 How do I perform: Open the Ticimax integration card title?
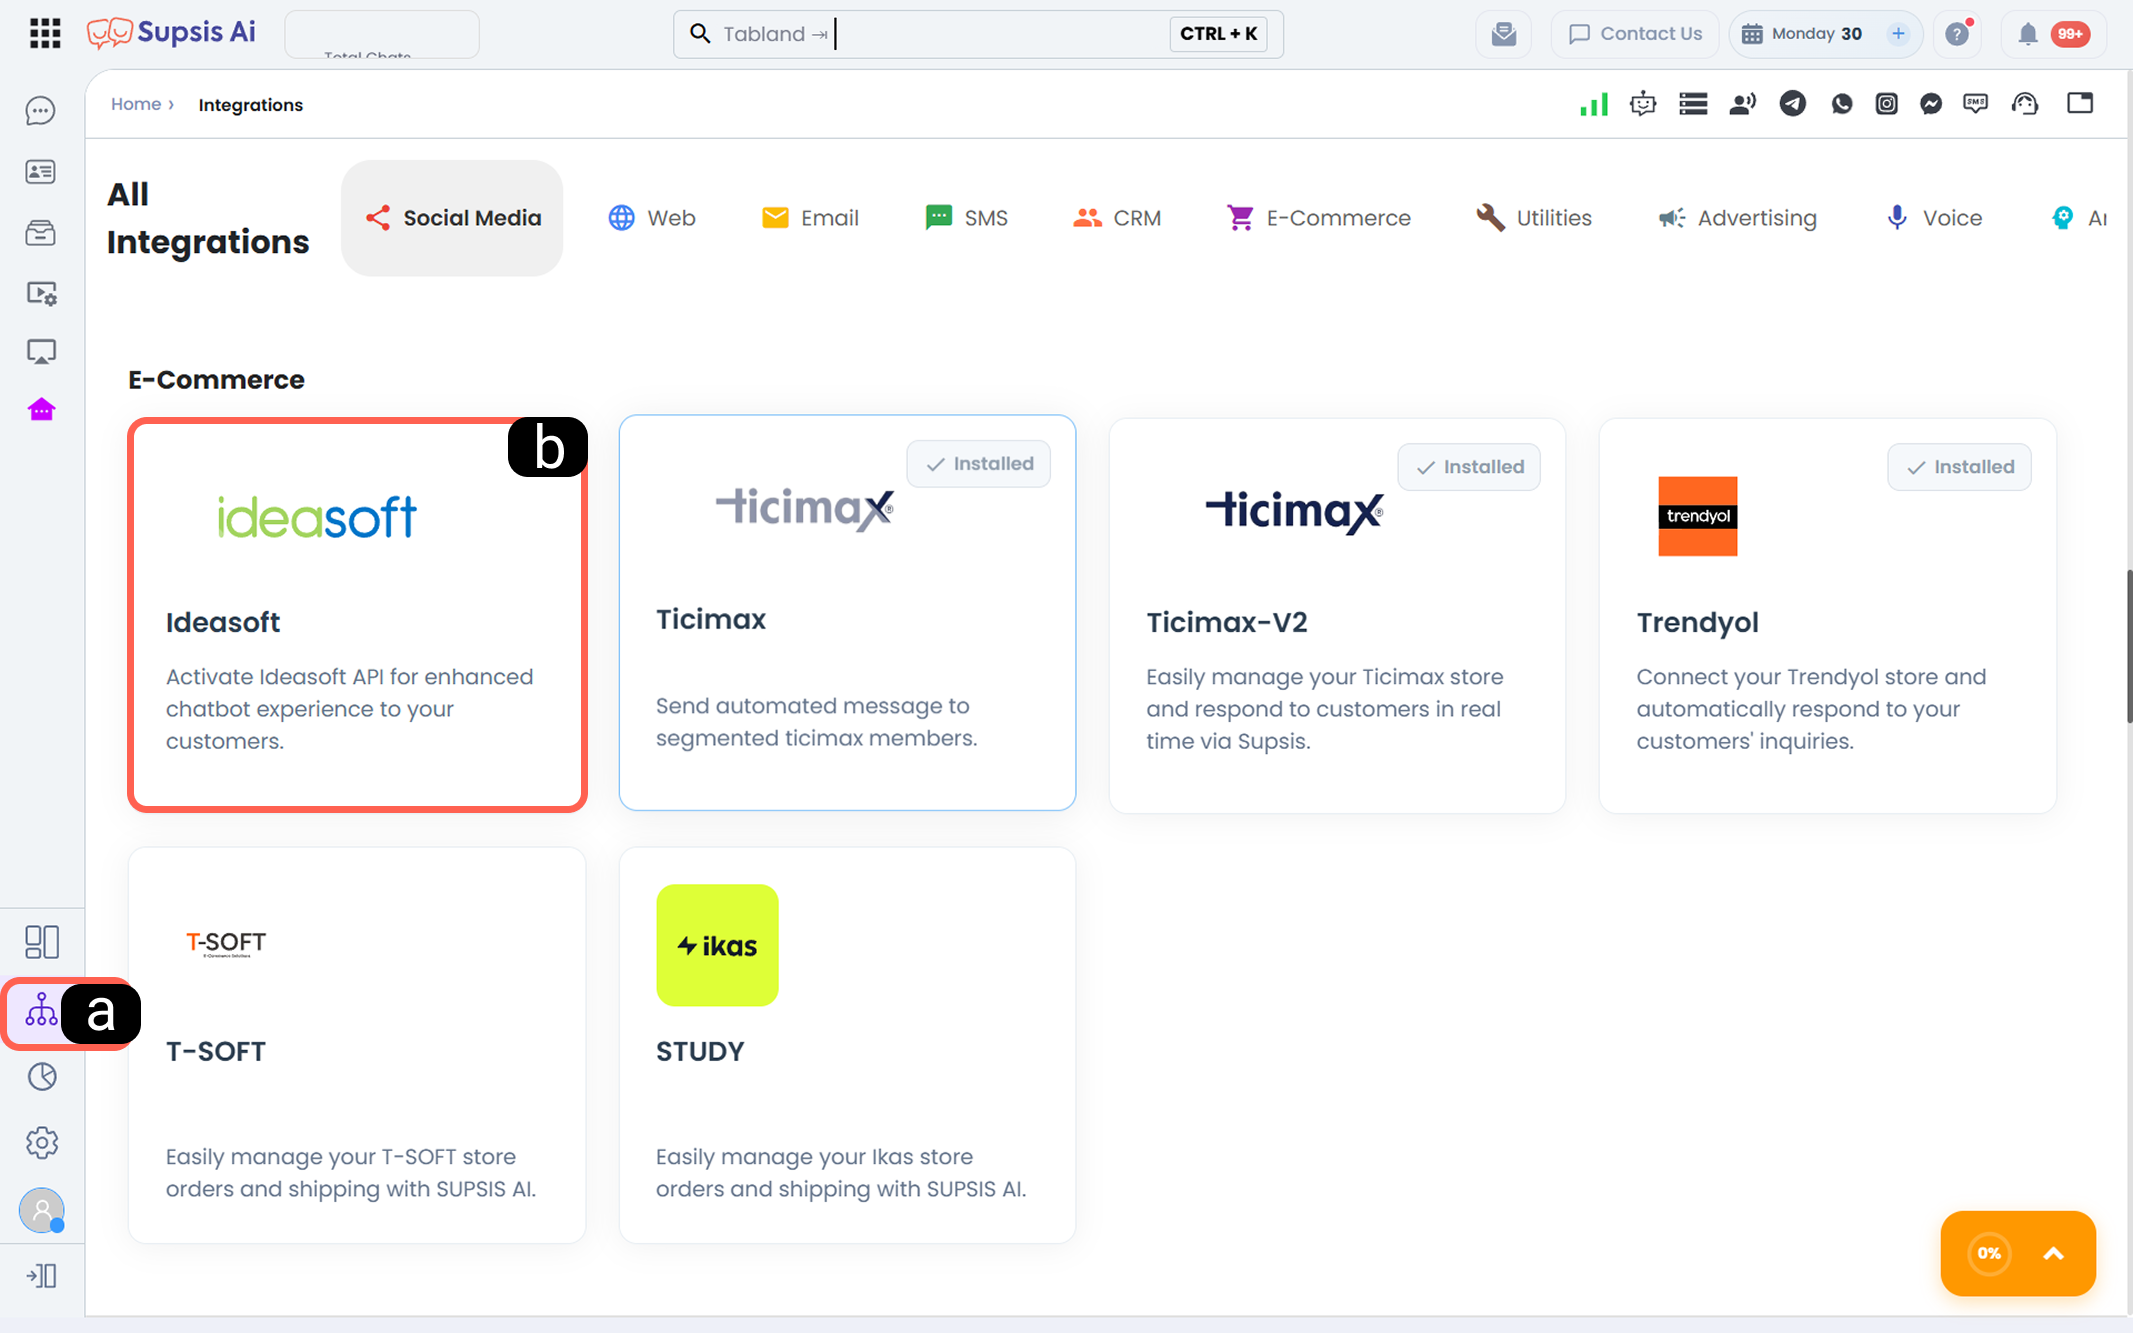click(x=711, y=619)
